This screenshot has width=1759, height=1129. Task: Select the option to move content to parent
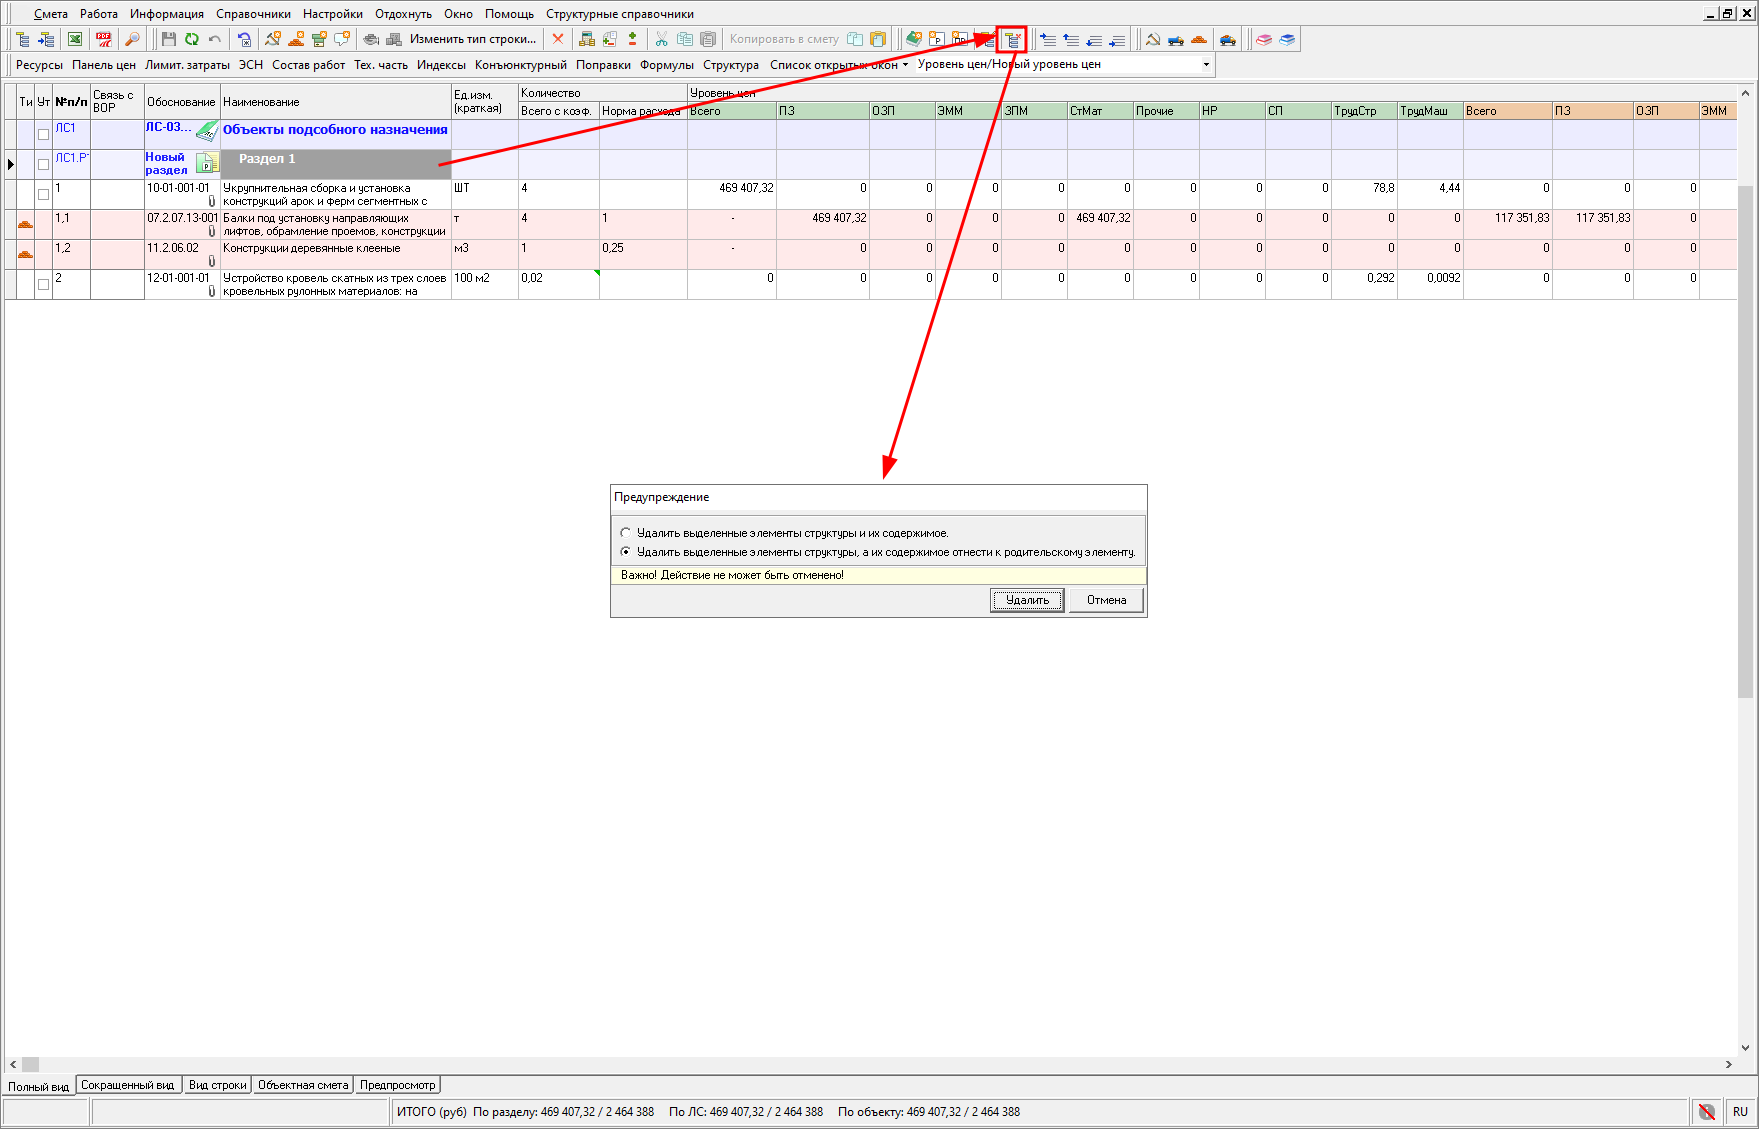(x=626, y=552)
